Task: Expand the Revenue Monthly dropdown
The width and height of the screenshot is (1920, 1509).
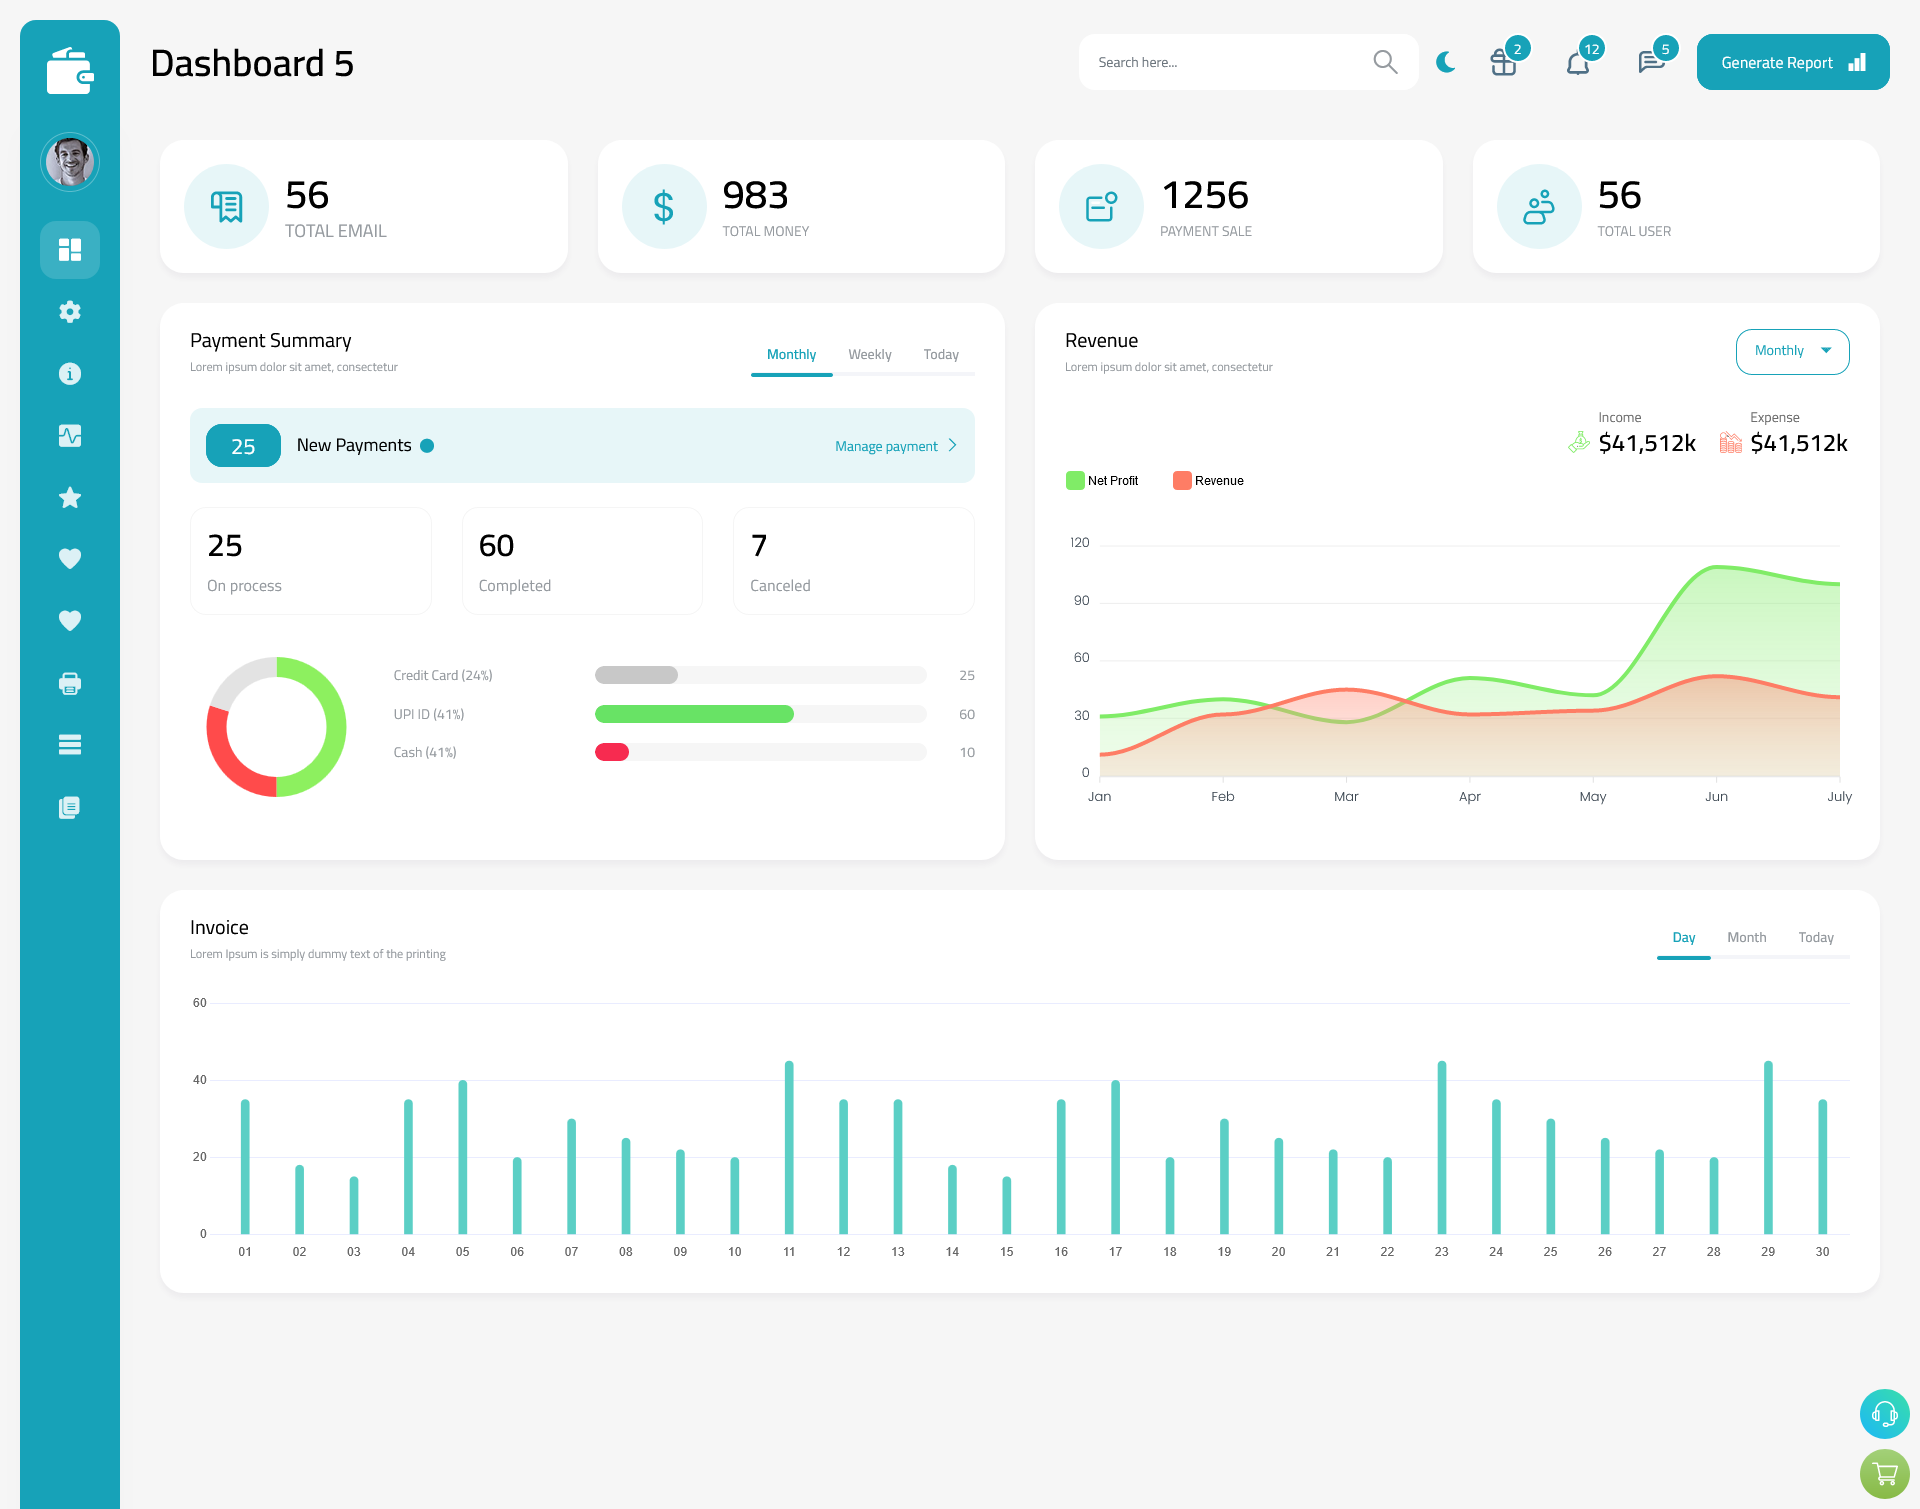Action: tap(1791, 349)
